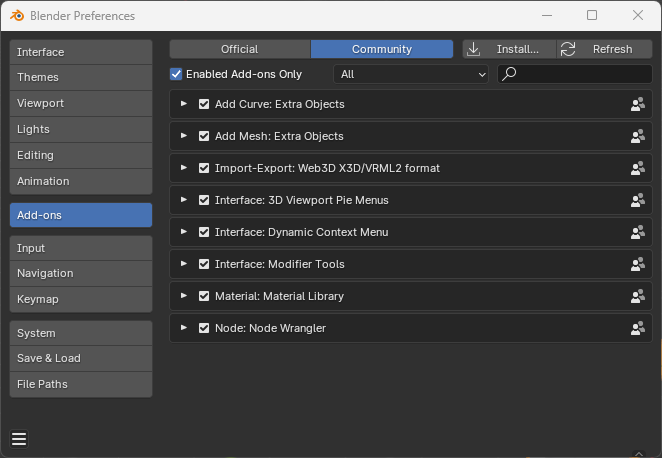The height and width of the screenshot is (458, 662).
Task: Disable Add Mesh: Extra Objects add-on
Action: click(x=204, y=136)
